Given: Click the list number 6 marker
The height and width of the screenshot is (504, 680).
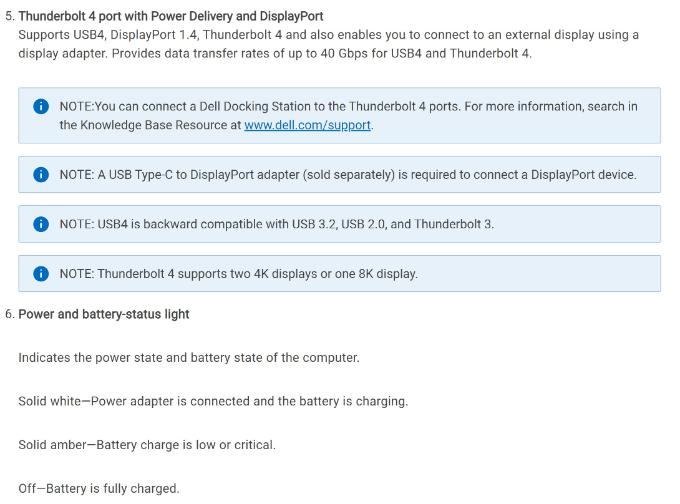Looking at the screenshot, I should click(x=9, y=314).
